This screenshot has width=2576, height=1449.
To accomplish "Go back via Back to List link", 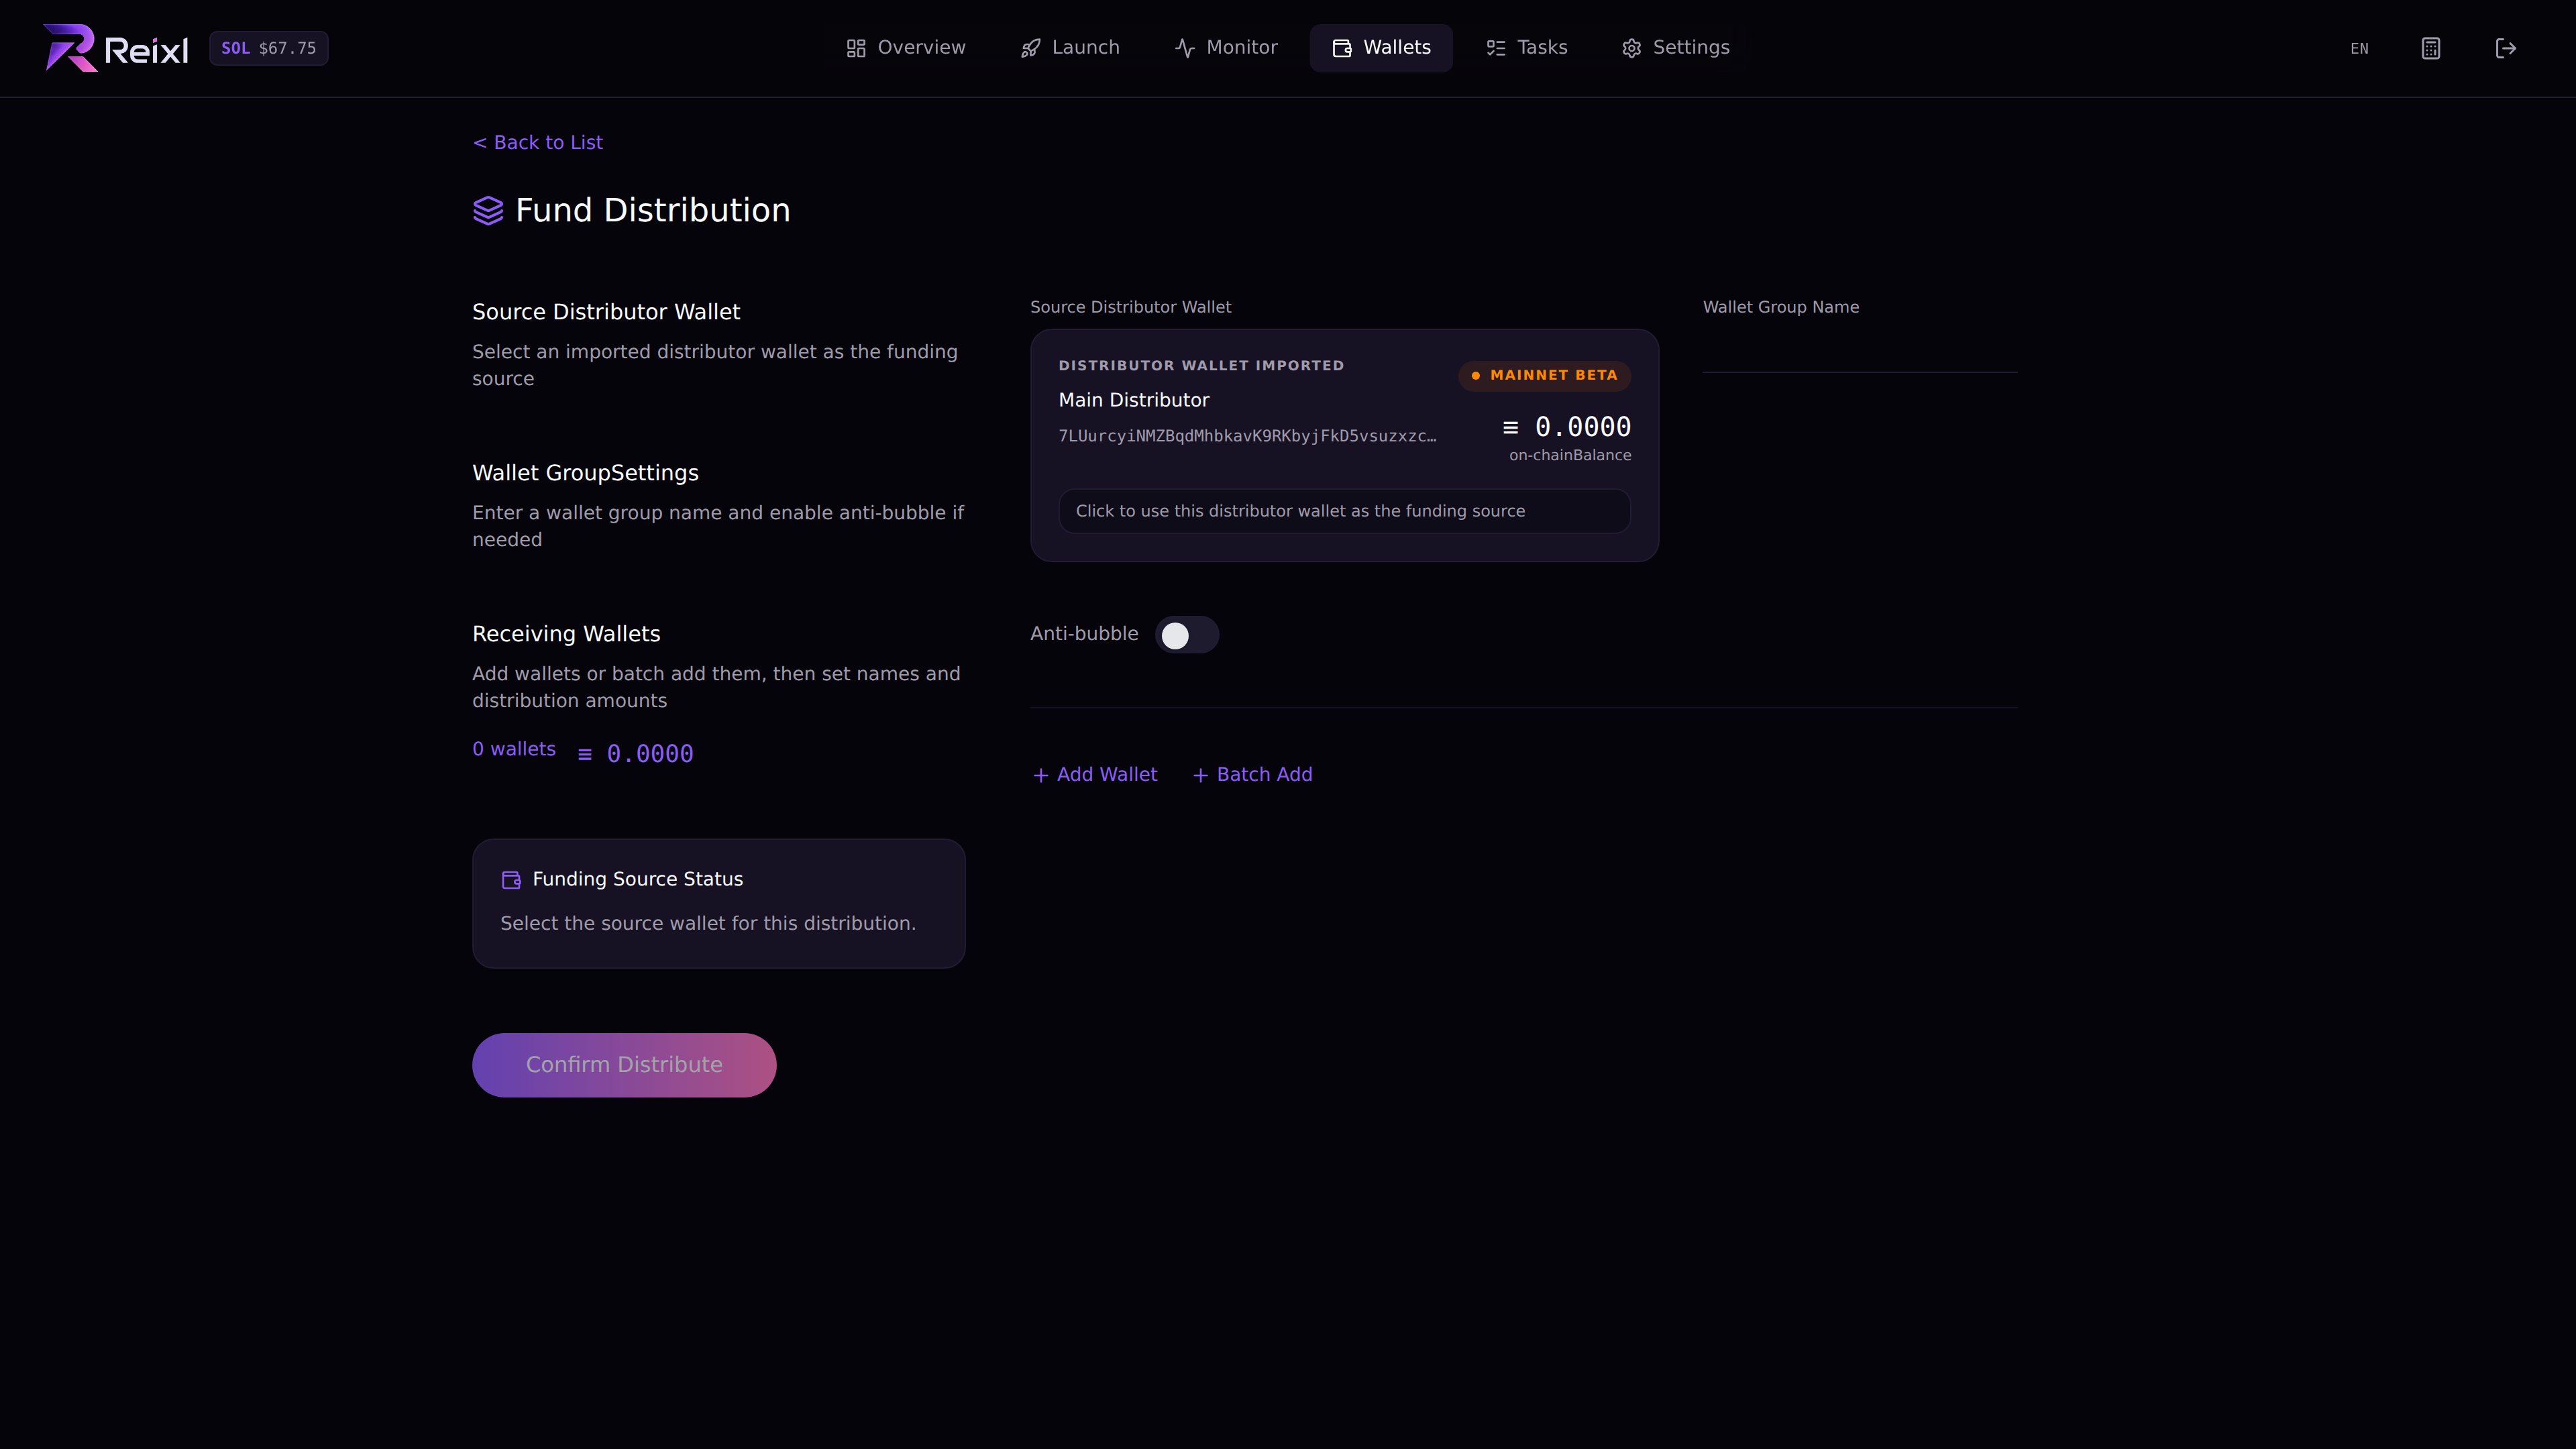I will (538, 142).
